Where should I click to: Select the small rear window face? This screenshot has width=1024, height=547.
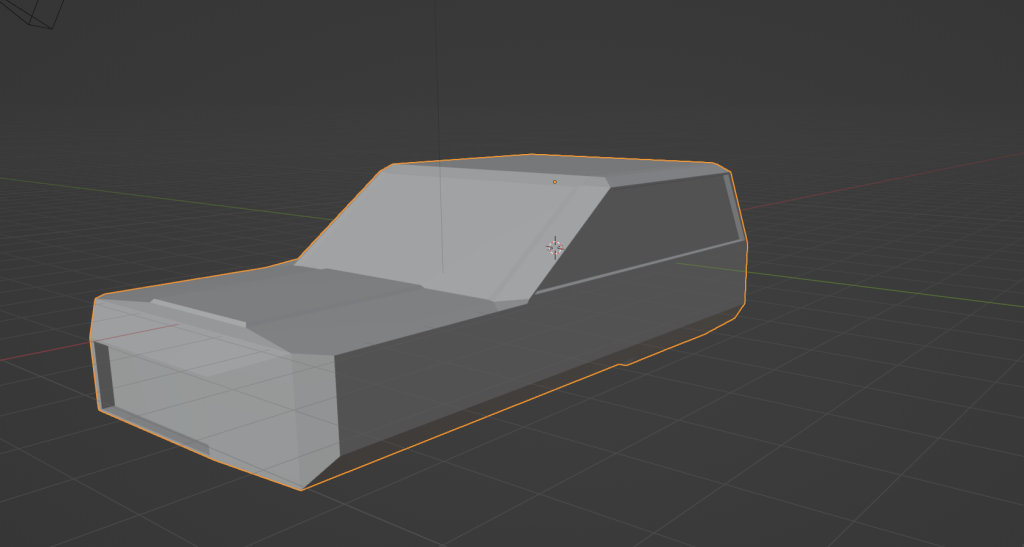click(735, 208)
